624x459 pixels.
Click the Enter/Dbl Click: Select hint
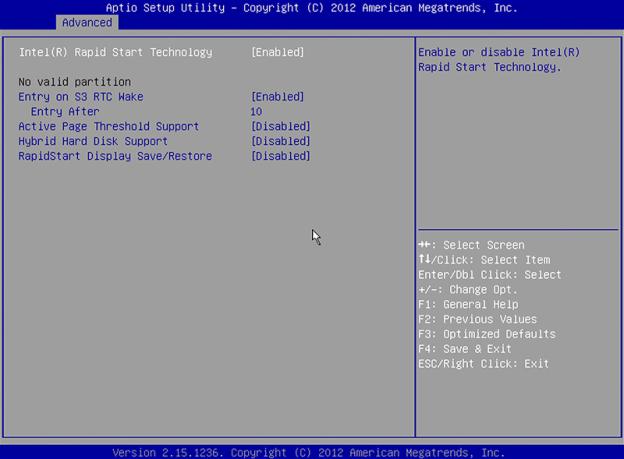point(489,275)
